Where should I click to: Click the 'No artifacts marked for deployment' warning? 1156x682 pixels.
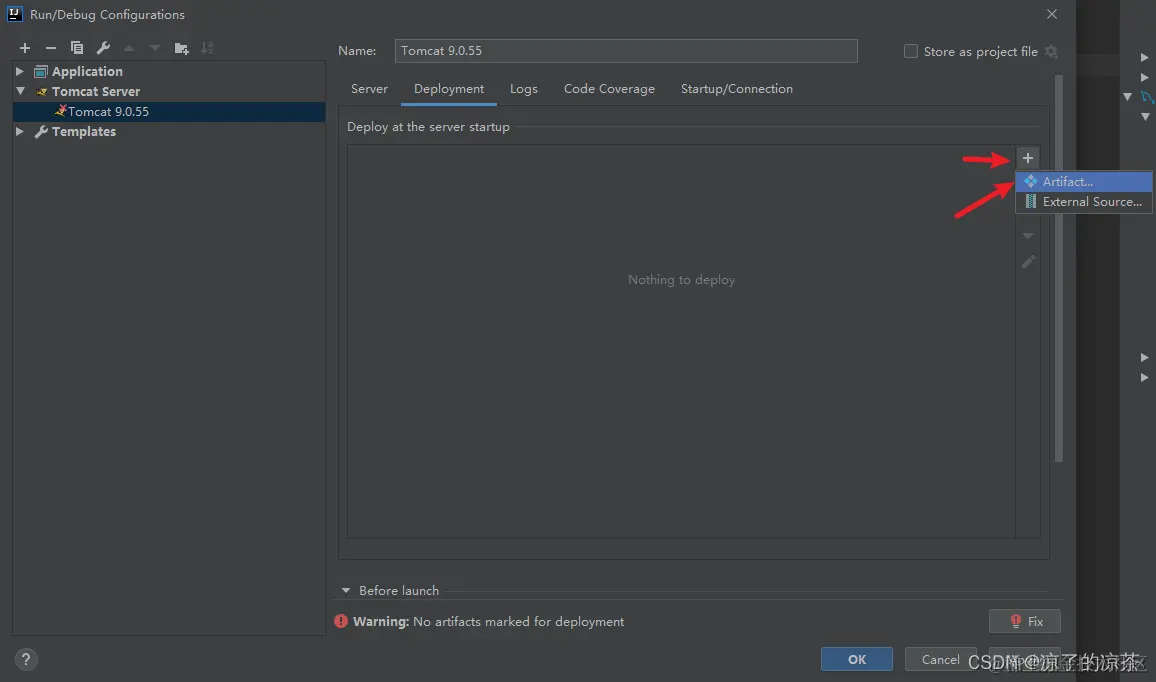[x=518, y=622]
